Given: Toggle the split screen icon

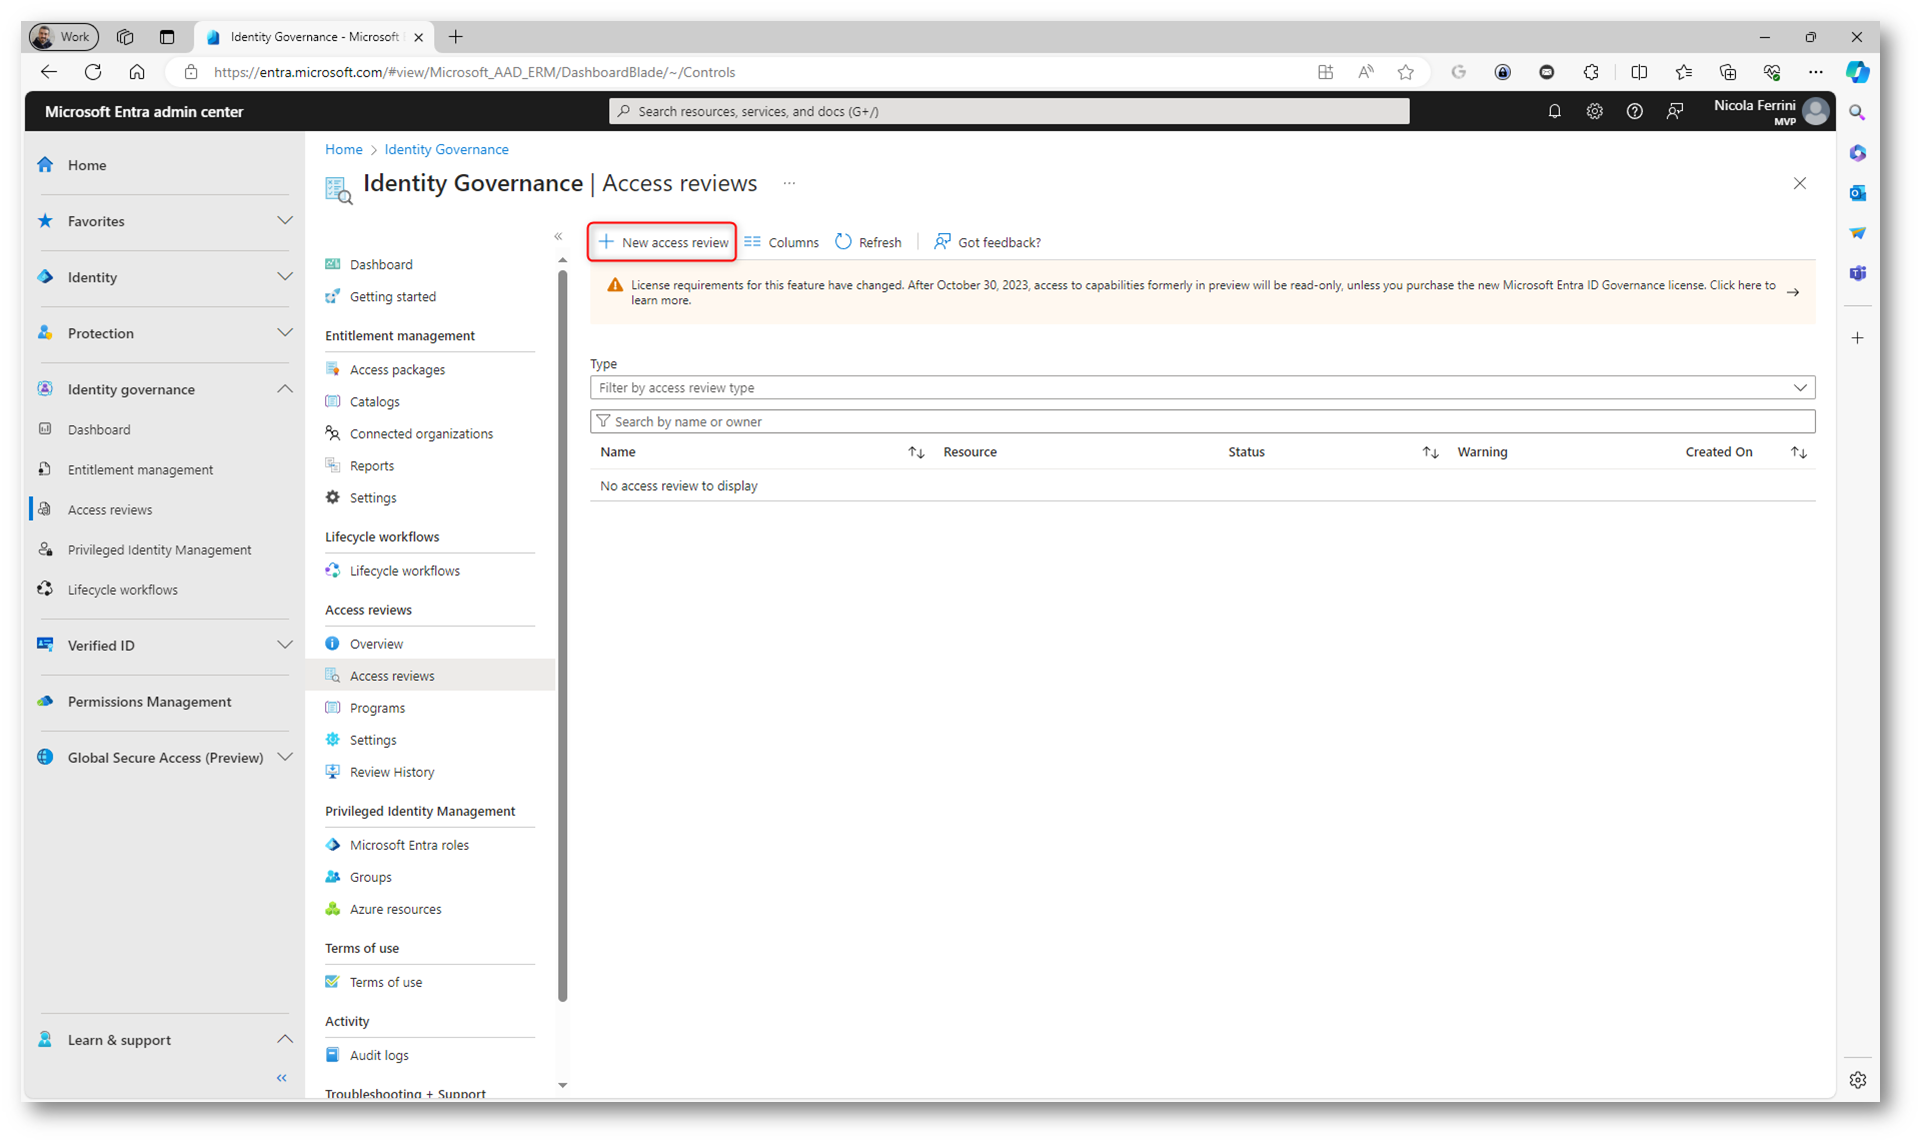Looking at the screenshot, I should pos(1639,72).
